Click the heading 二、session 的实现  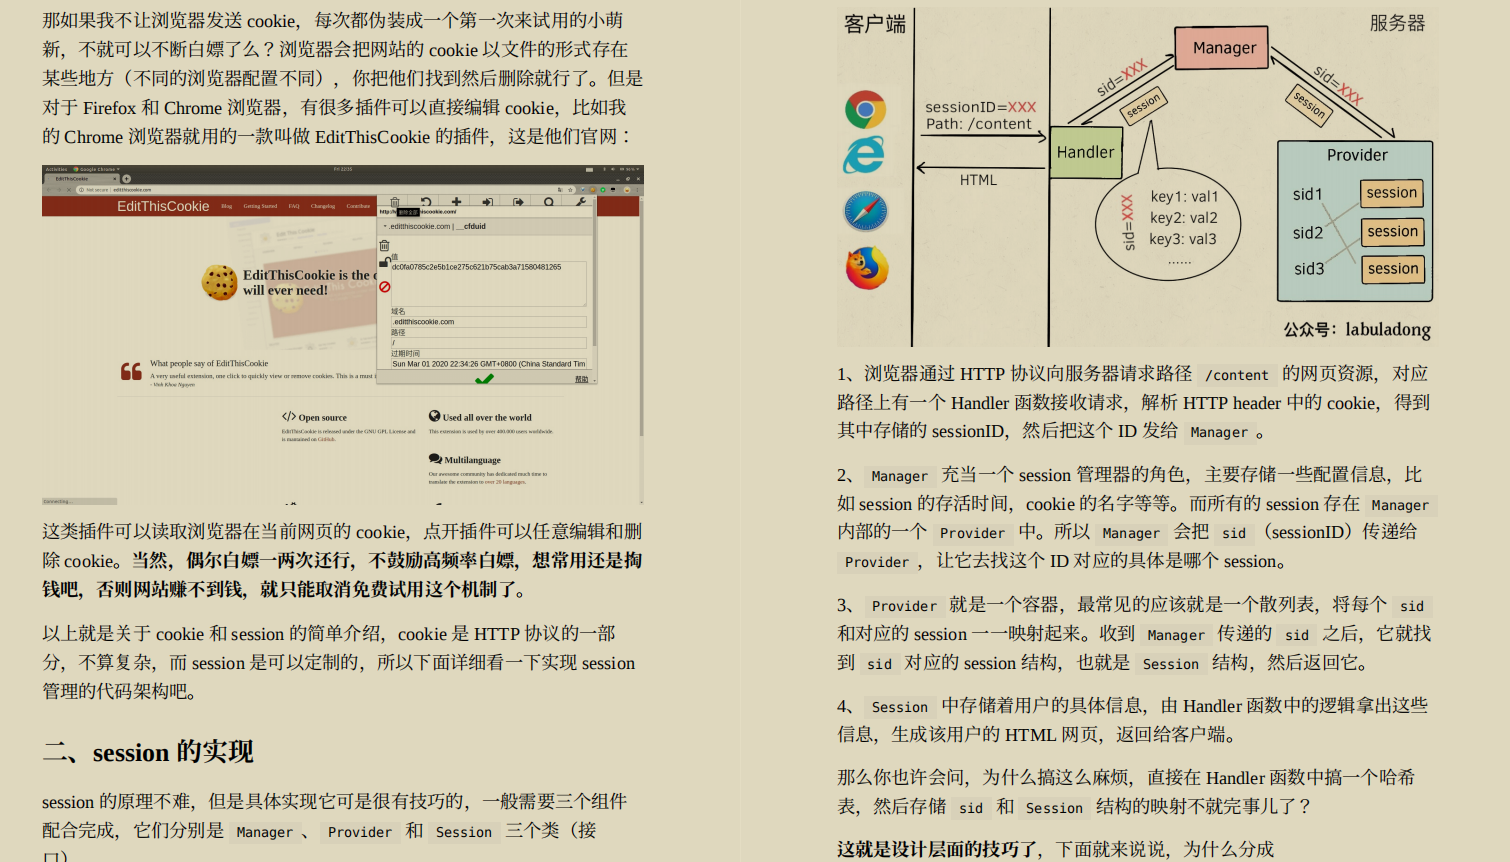pyautogui.click(x=148, y=752)
